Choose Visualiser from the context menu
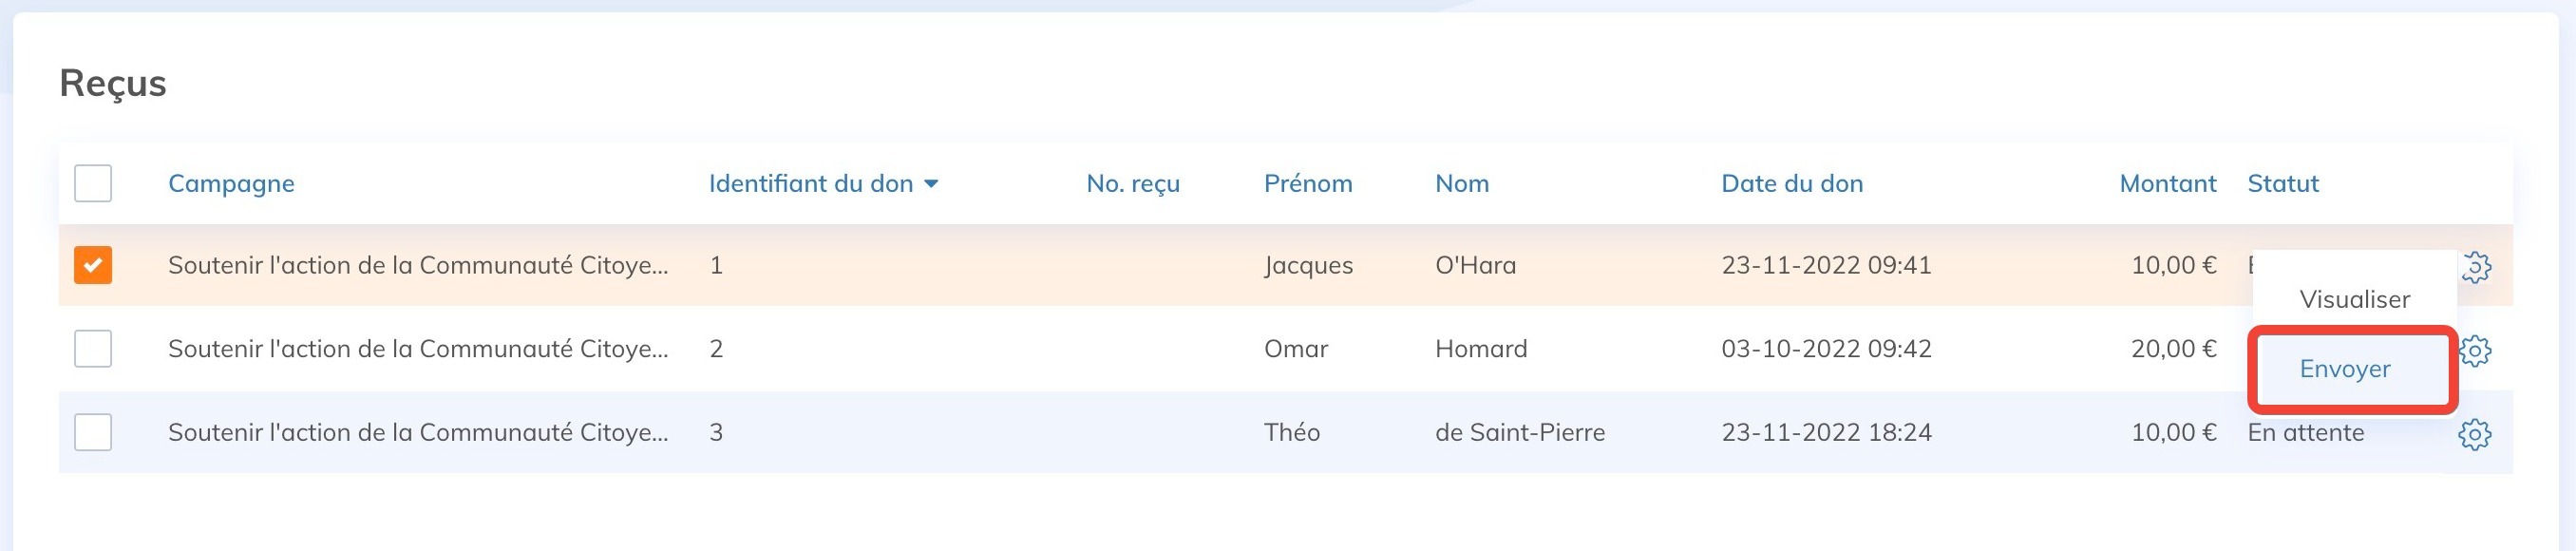This screenshot has height=551, width=2576. pyautogui.click(x=2354, y=299)
